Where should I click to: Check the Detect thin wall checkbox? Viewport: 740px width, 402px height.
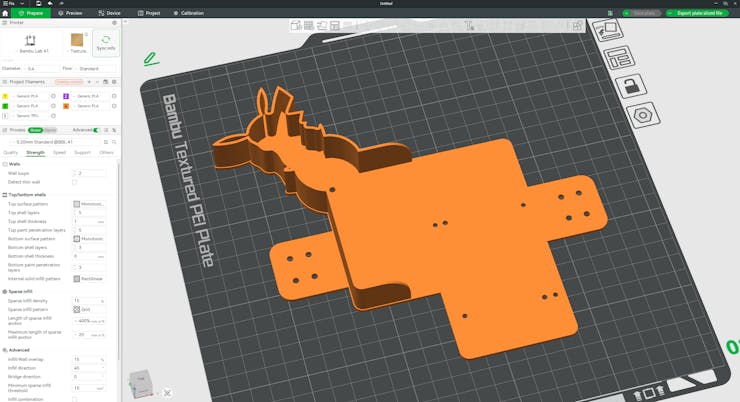[x=75, y=182]
